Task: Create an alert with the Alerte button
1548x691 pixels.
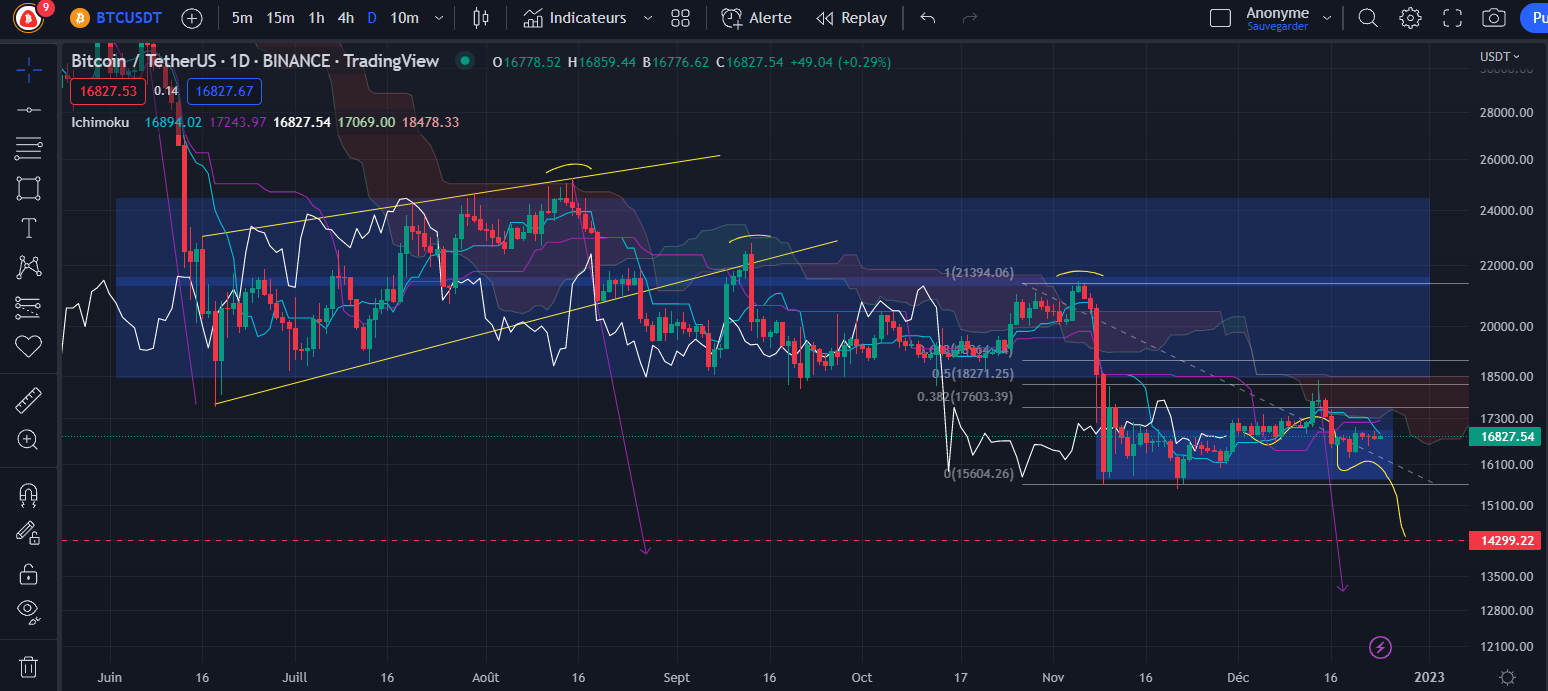Action: [756, 17]
